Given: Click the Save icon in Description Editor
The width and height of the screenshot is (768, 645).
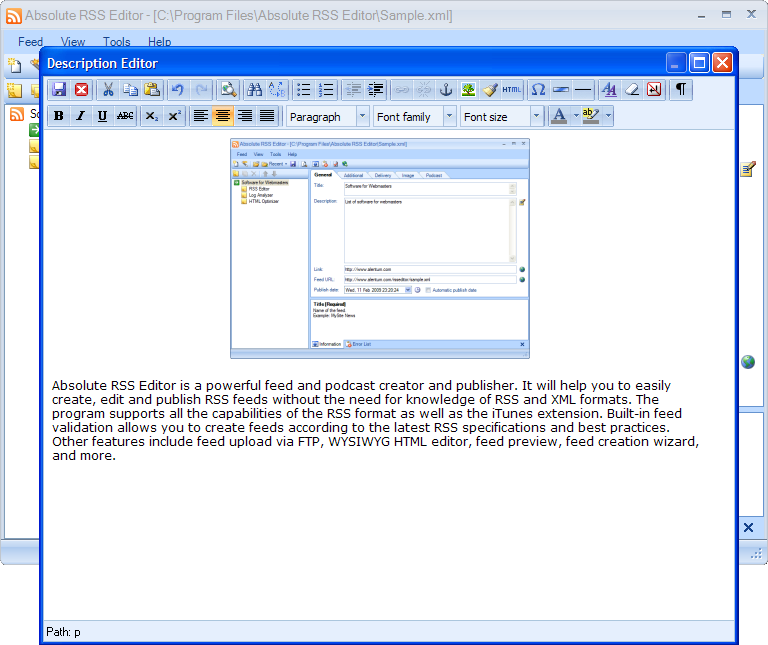Looking at the screenshot, I should coord(59,90).
